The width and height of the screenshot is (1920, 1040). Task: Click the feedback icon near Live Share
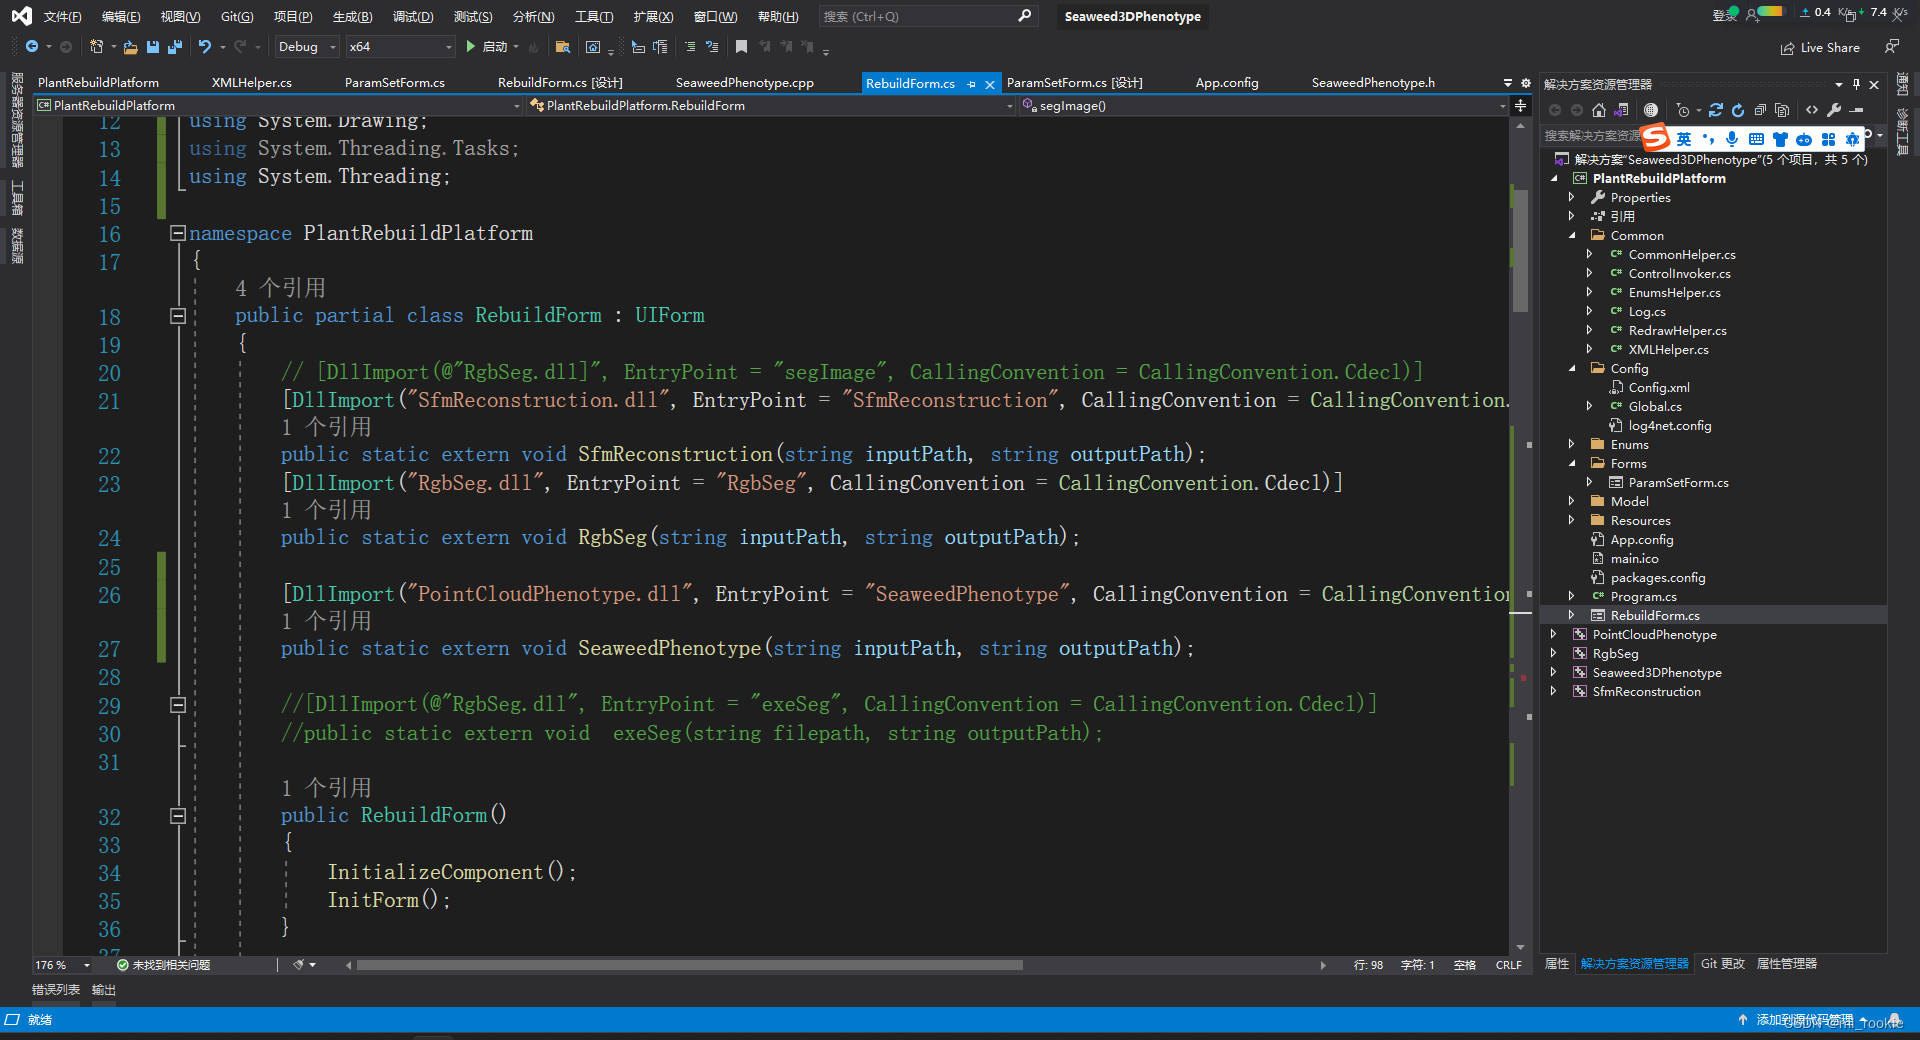point(1892,47)
